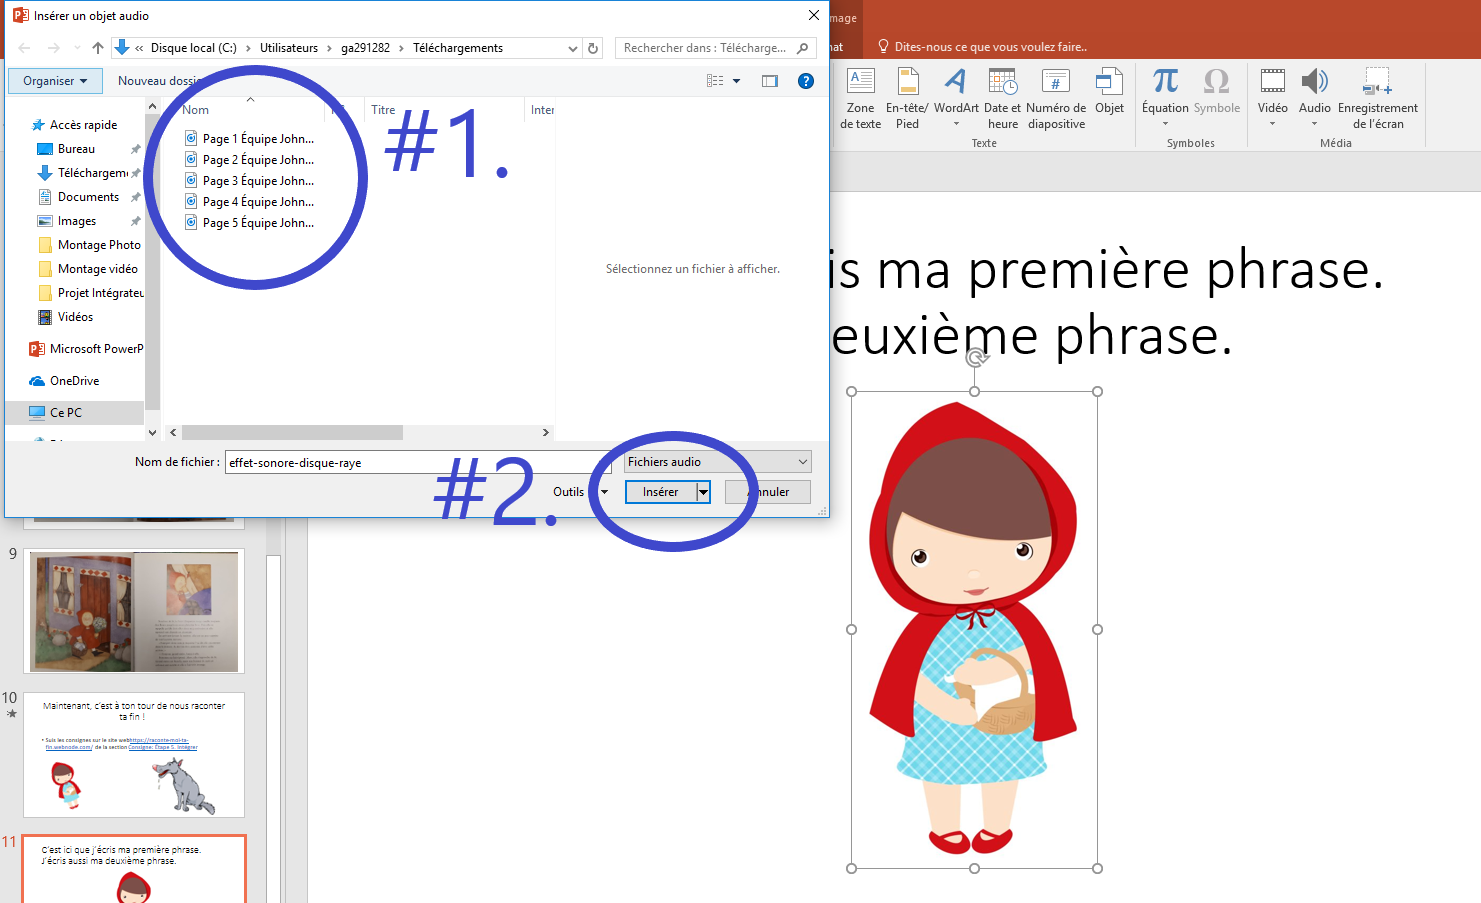1481x903 pixels.
Task: Click Insérer button
Action: (660, 492)
